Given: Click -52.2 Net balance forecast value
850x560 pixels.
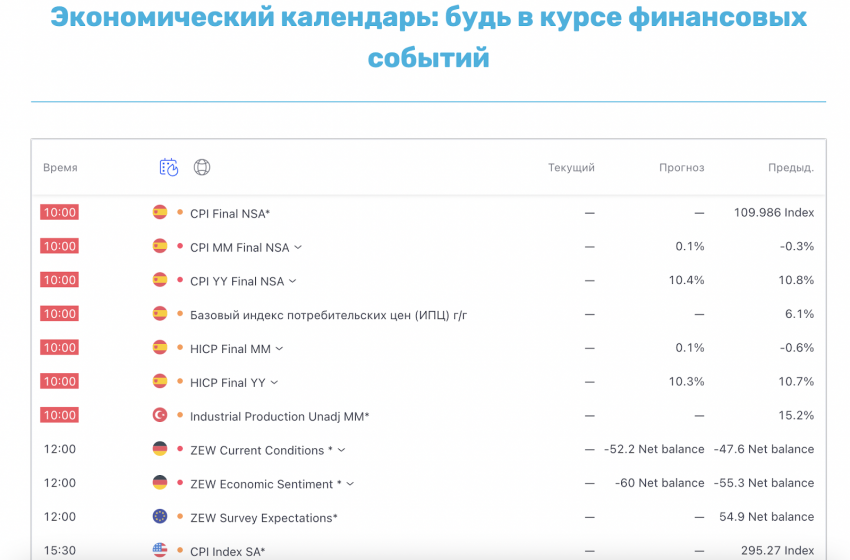Looking at the screenshot, I should 654,449.
